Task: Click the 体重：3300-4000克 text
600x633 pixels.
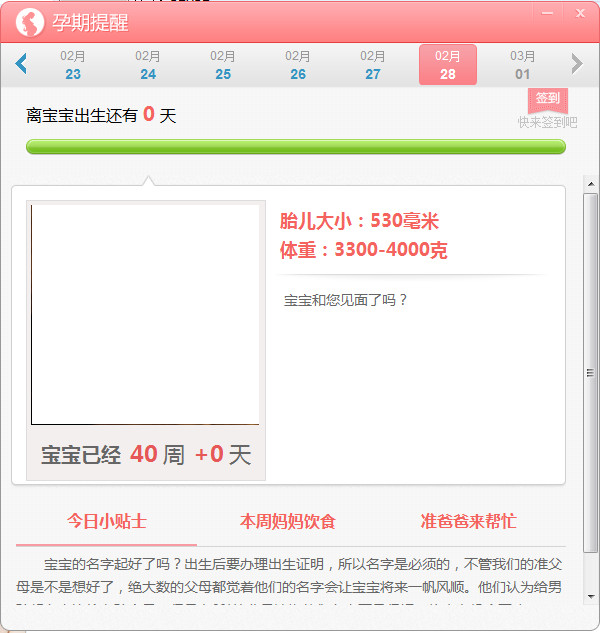Action: click(x=363, y=249)
